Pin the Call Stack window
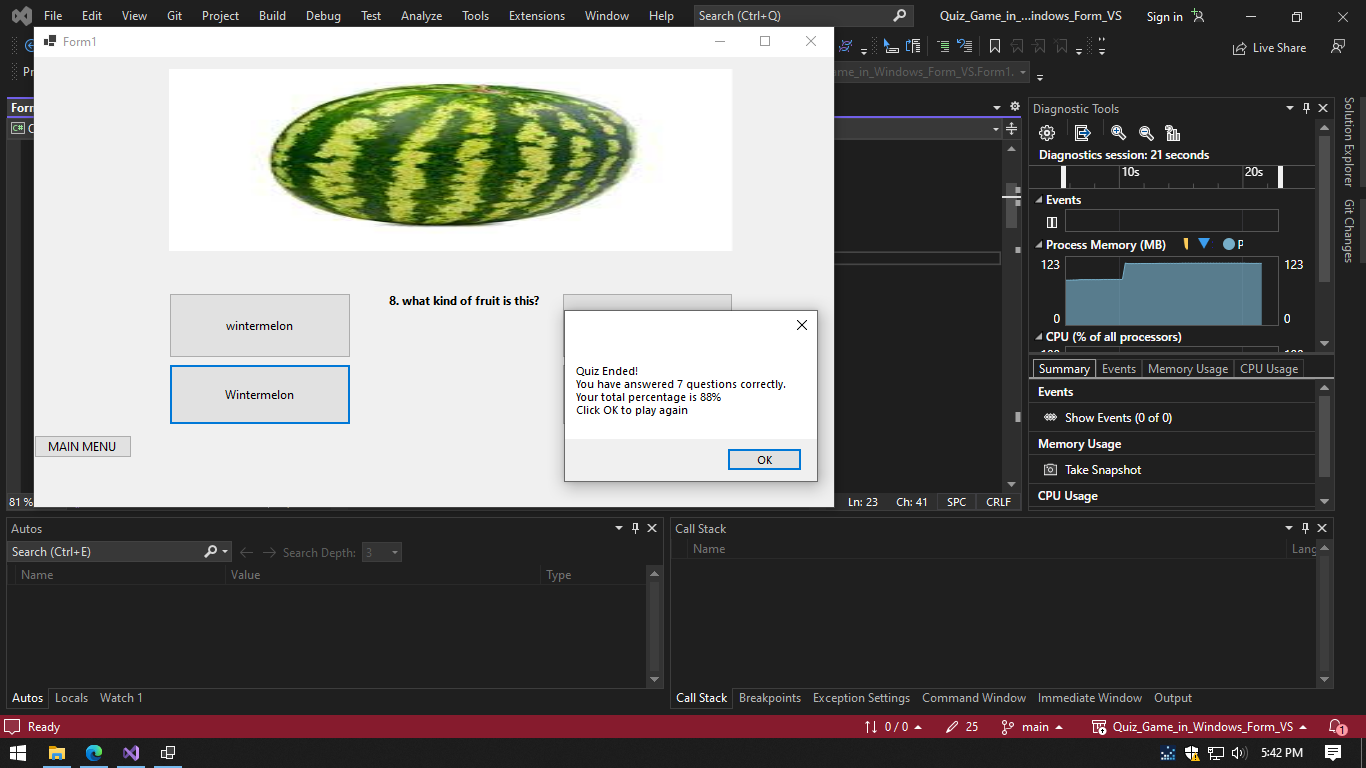Viewport: 1366px width, 768px height. click(1306, 528)
